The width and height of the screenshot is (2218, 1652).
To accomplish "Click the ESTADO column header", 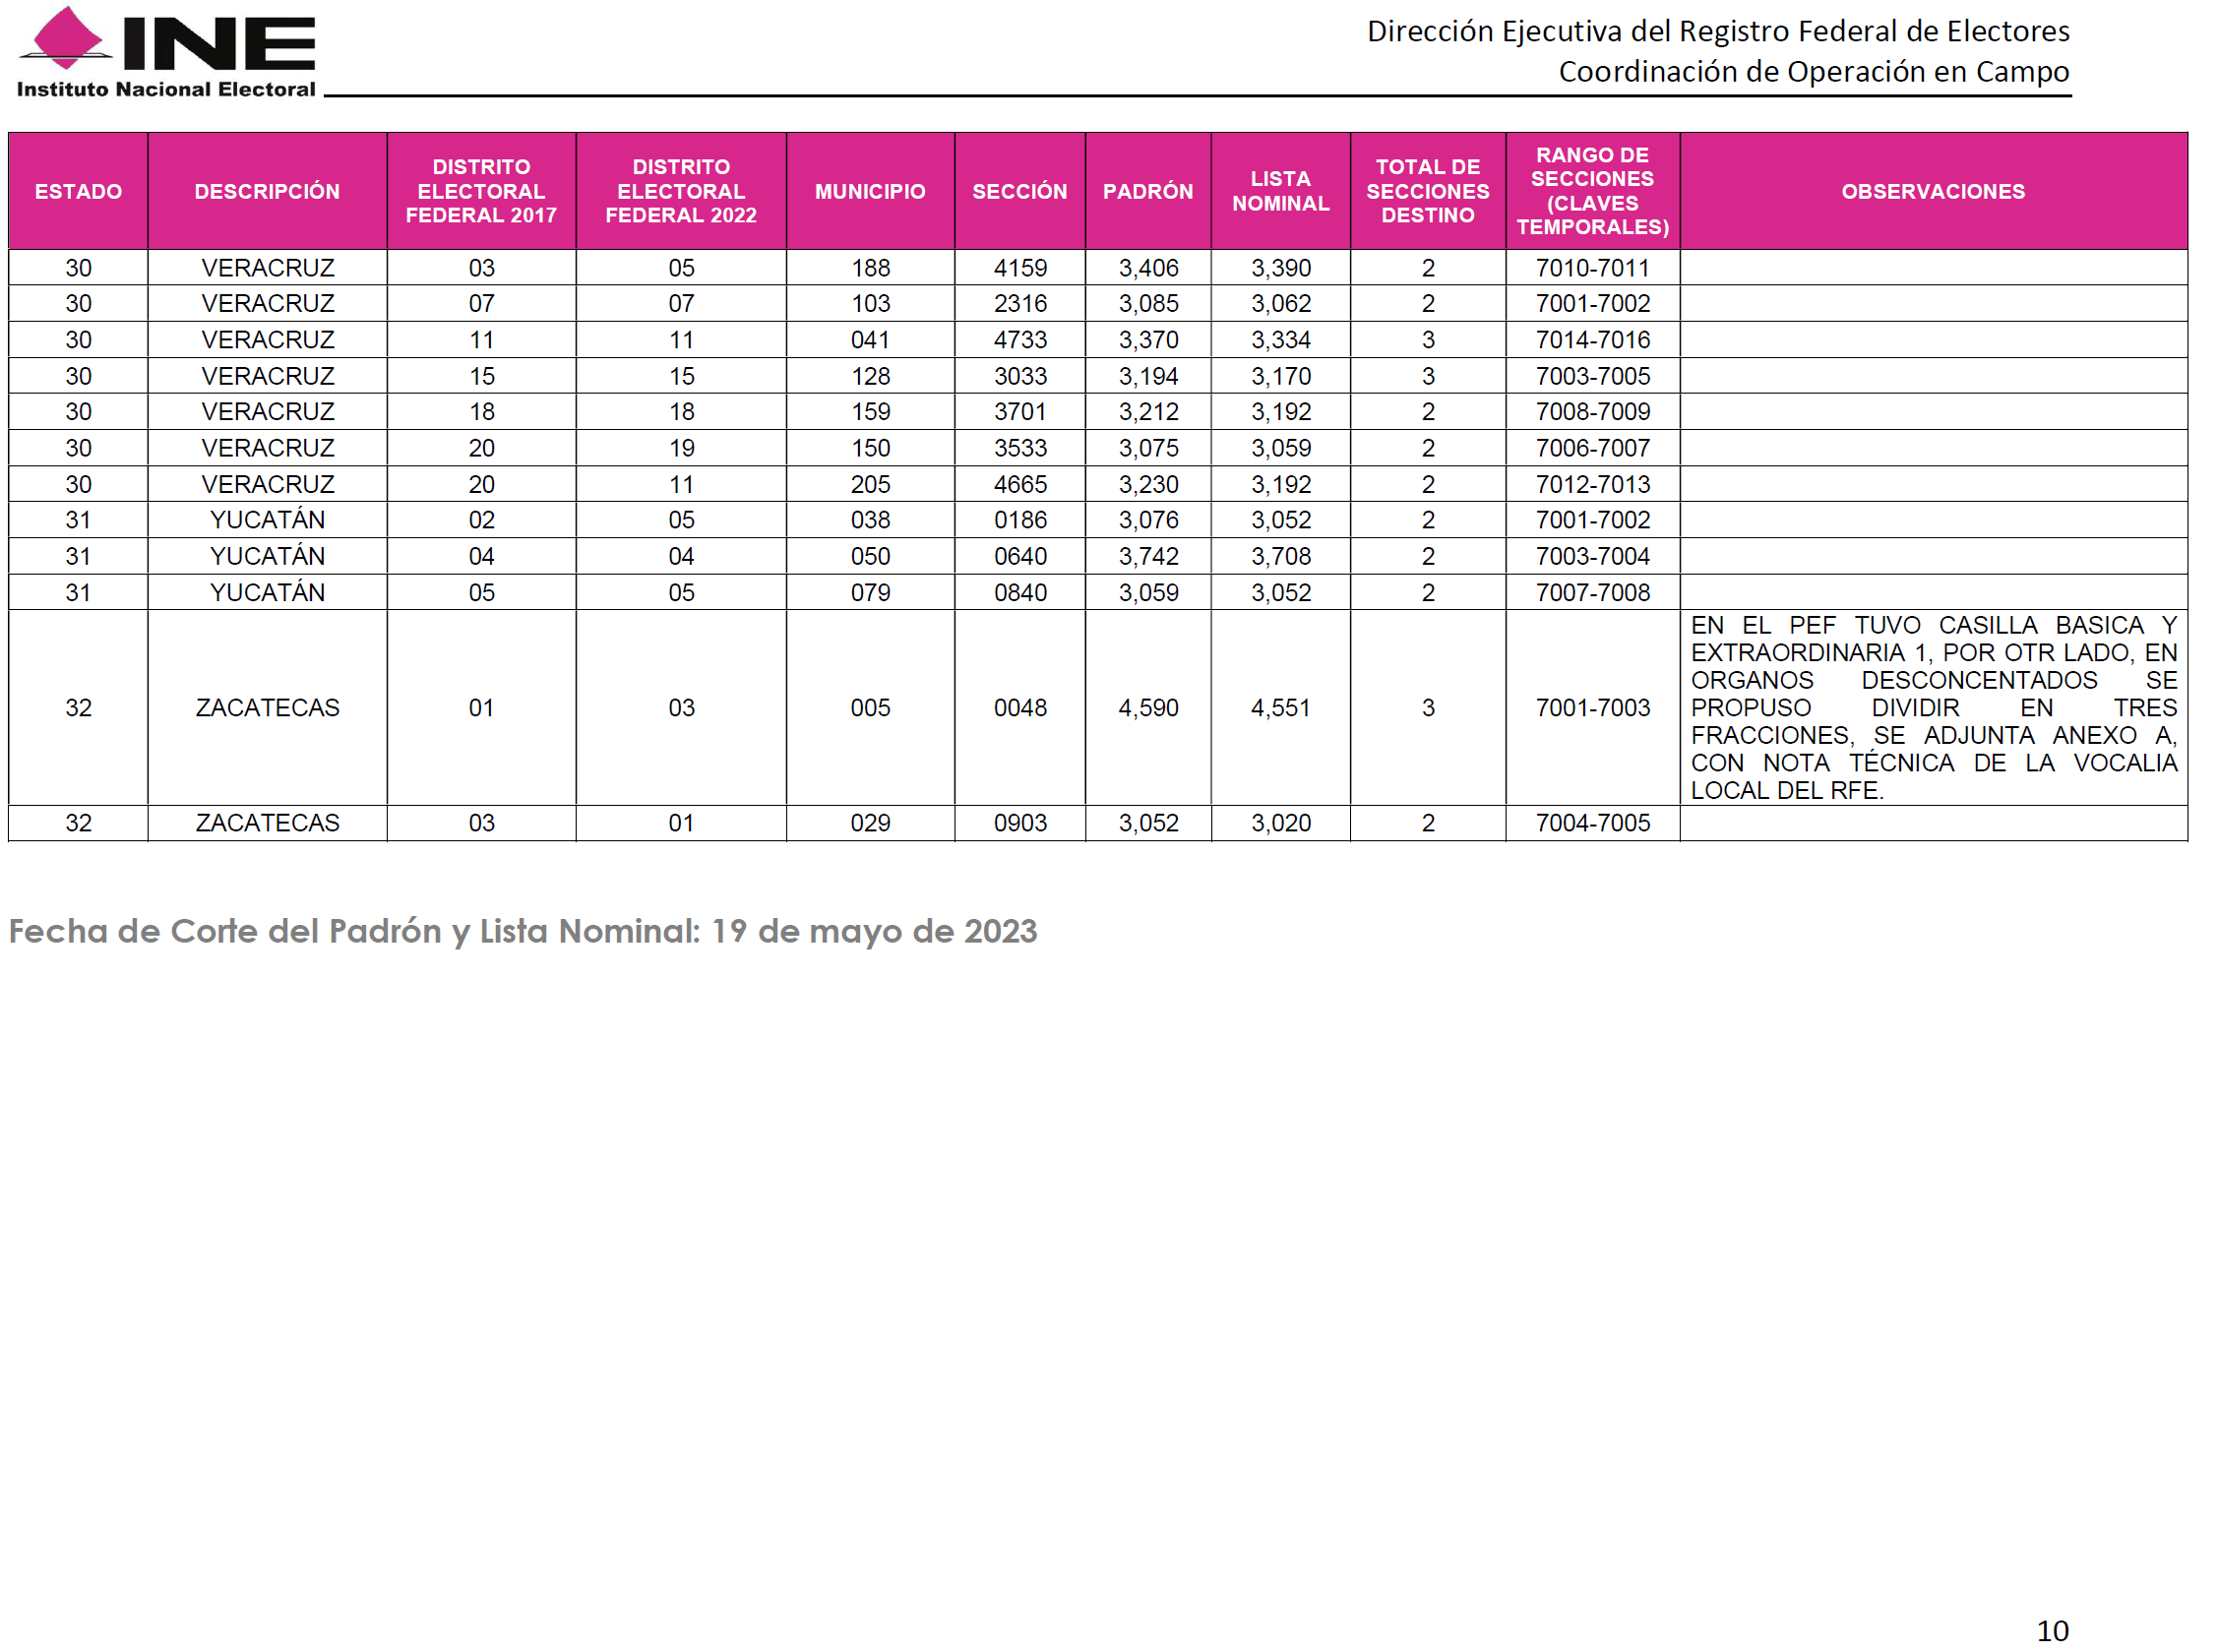I will point(78,191).
